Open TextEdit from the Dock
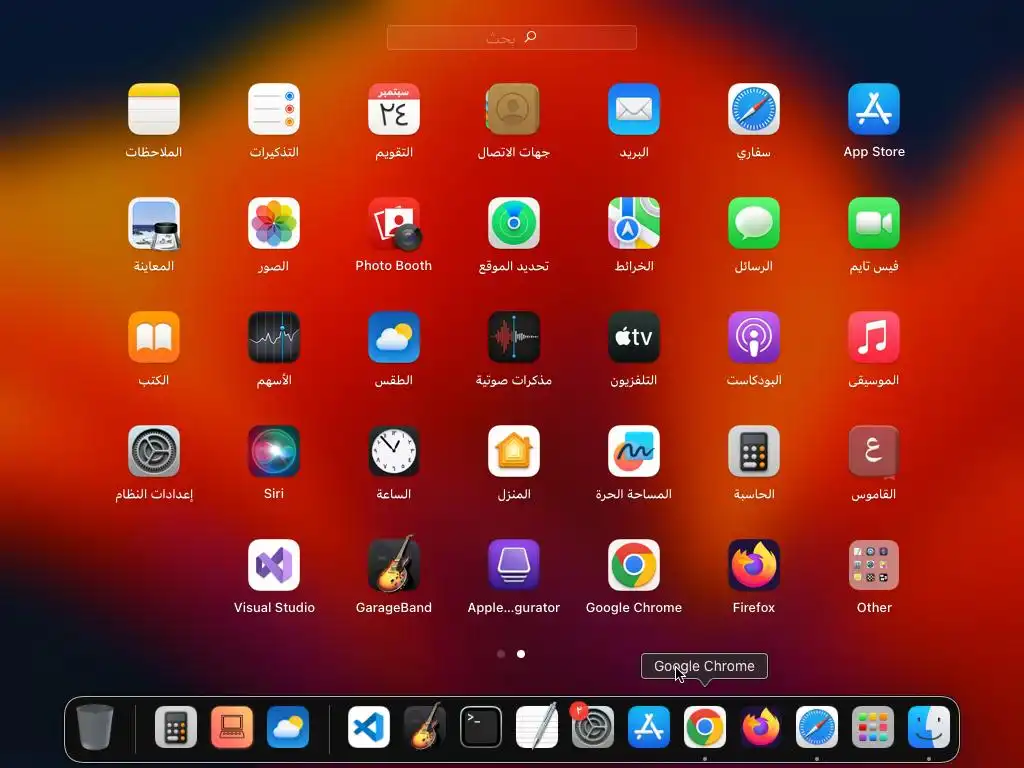Viewport: 1024px width, 768px height. click(x=537, y=726)
